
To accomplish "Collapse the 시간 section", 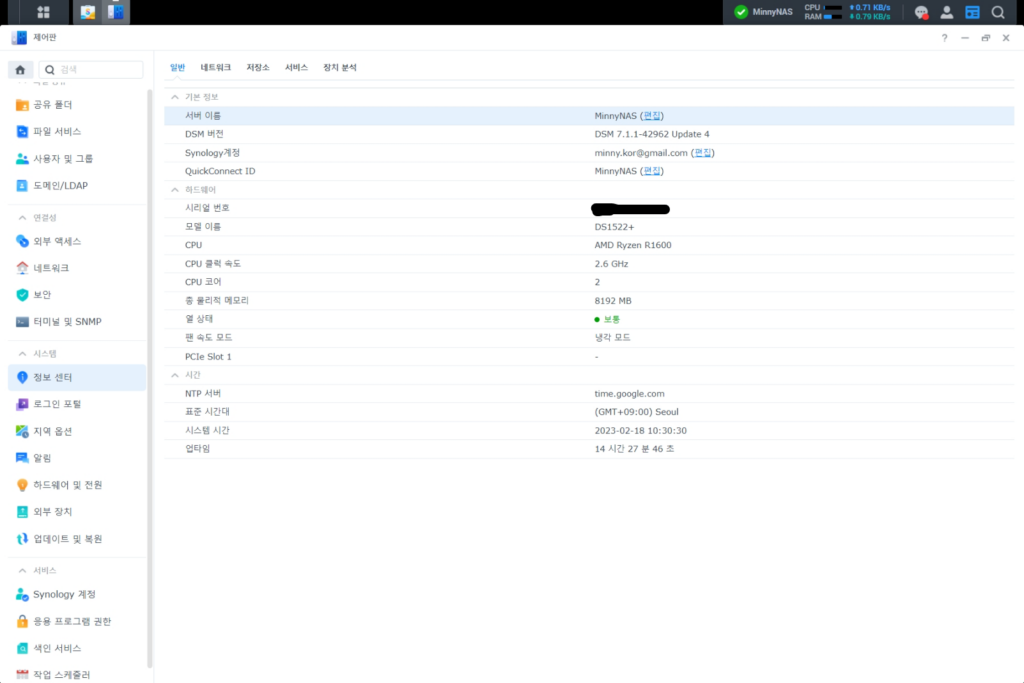I will 174,375.
